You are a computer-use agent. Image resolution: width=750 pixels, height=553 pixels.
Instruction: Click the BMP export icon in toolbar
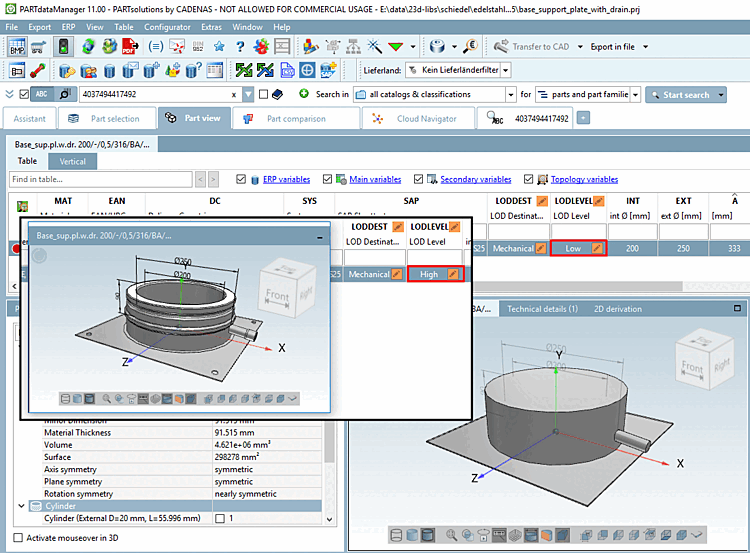pyautogui.click(x=18, y=47)
